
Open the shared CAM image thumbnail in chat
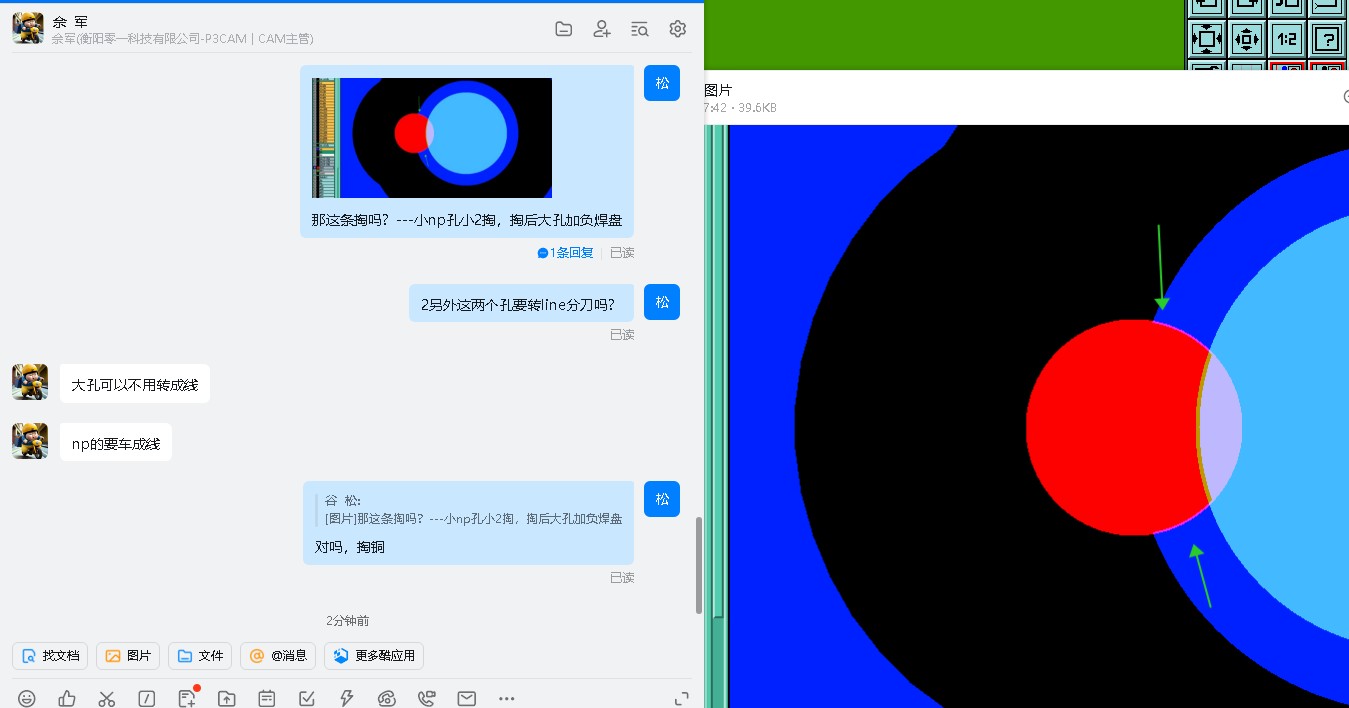432,138
